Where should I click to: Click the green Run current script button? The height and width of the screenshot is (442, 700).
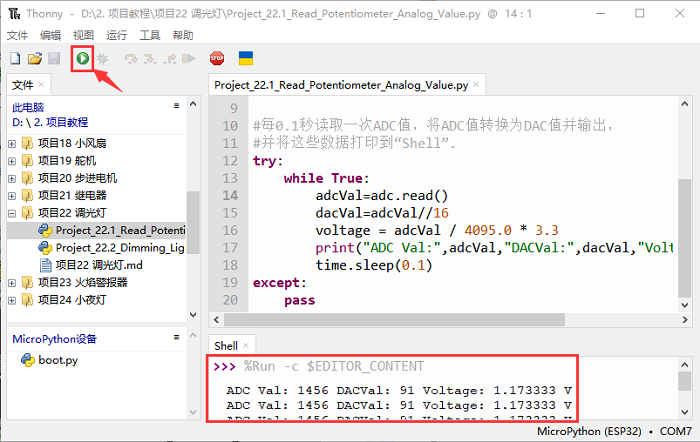82,59
